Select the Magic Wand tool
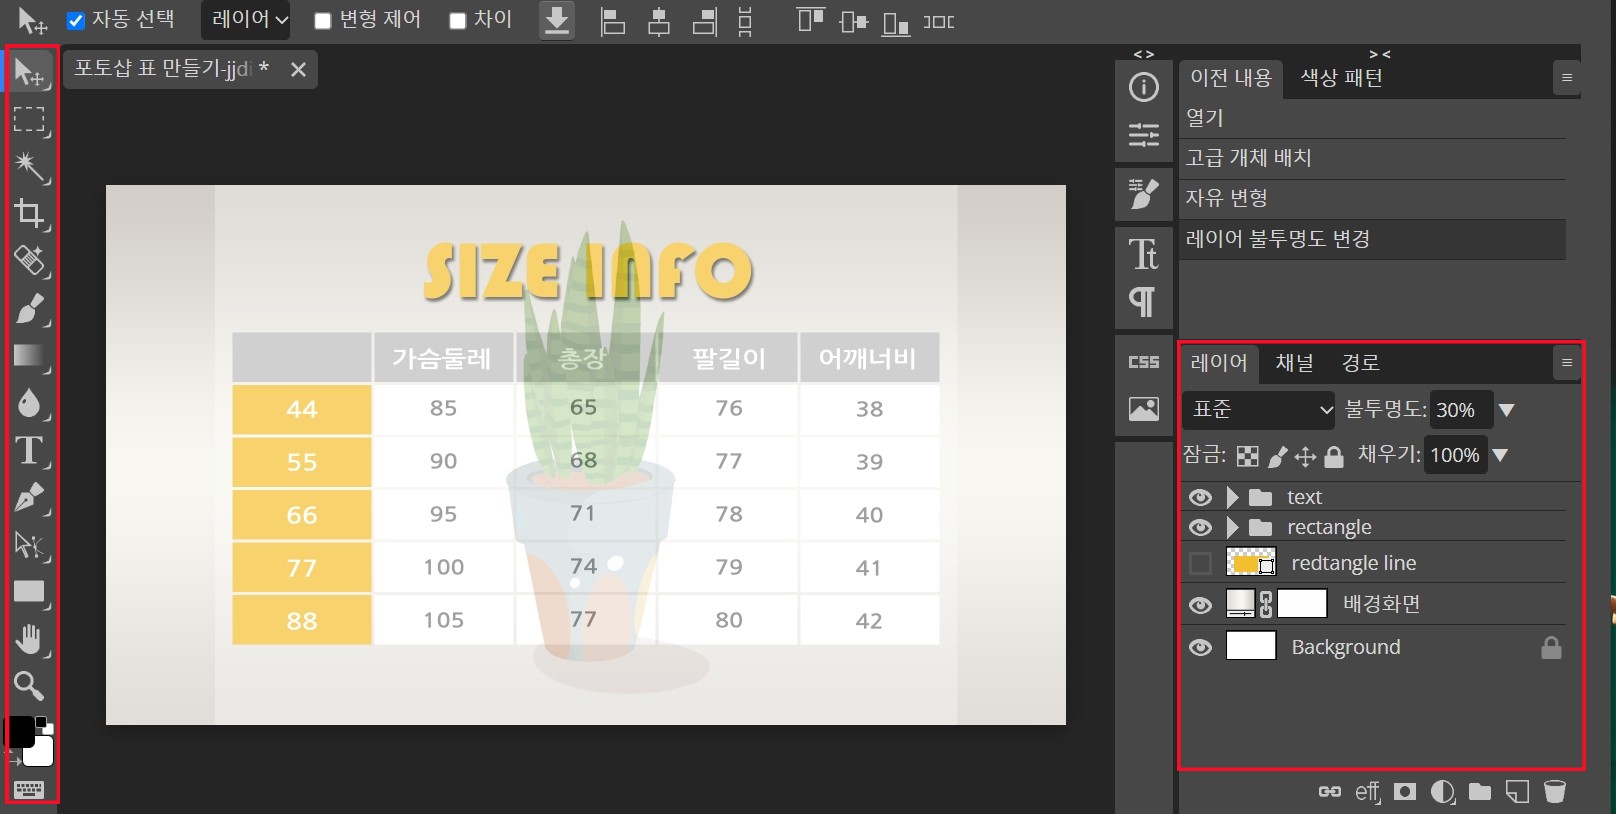1616x814 pixels. [x=29, y=166]
